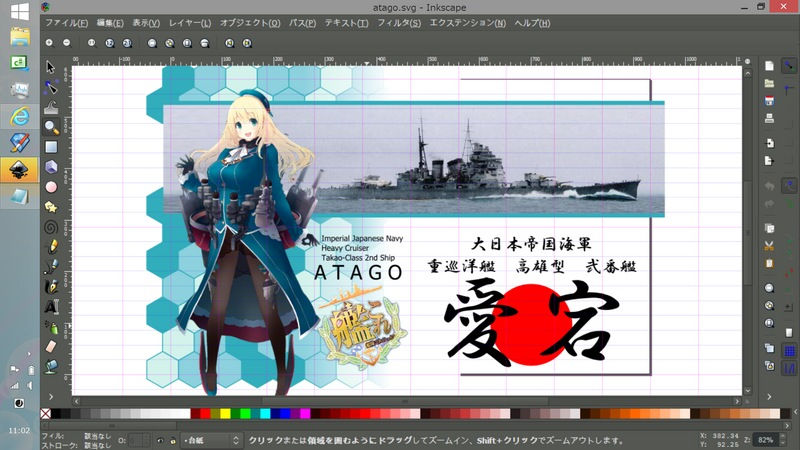The image size is (800, 450).
Task: Open the ヘルプ(H) menu
Action: pyautogui.click(x=532, y=23)
